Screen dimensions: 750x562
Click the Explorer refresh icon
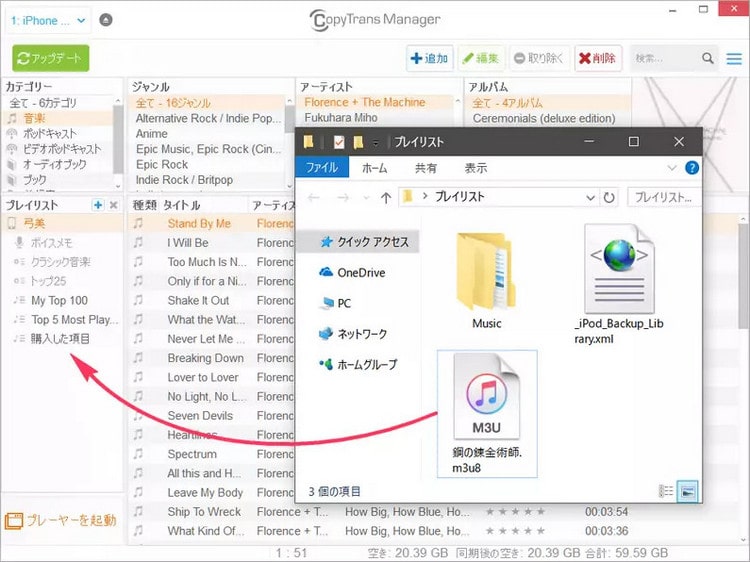[x=609, y=198]
